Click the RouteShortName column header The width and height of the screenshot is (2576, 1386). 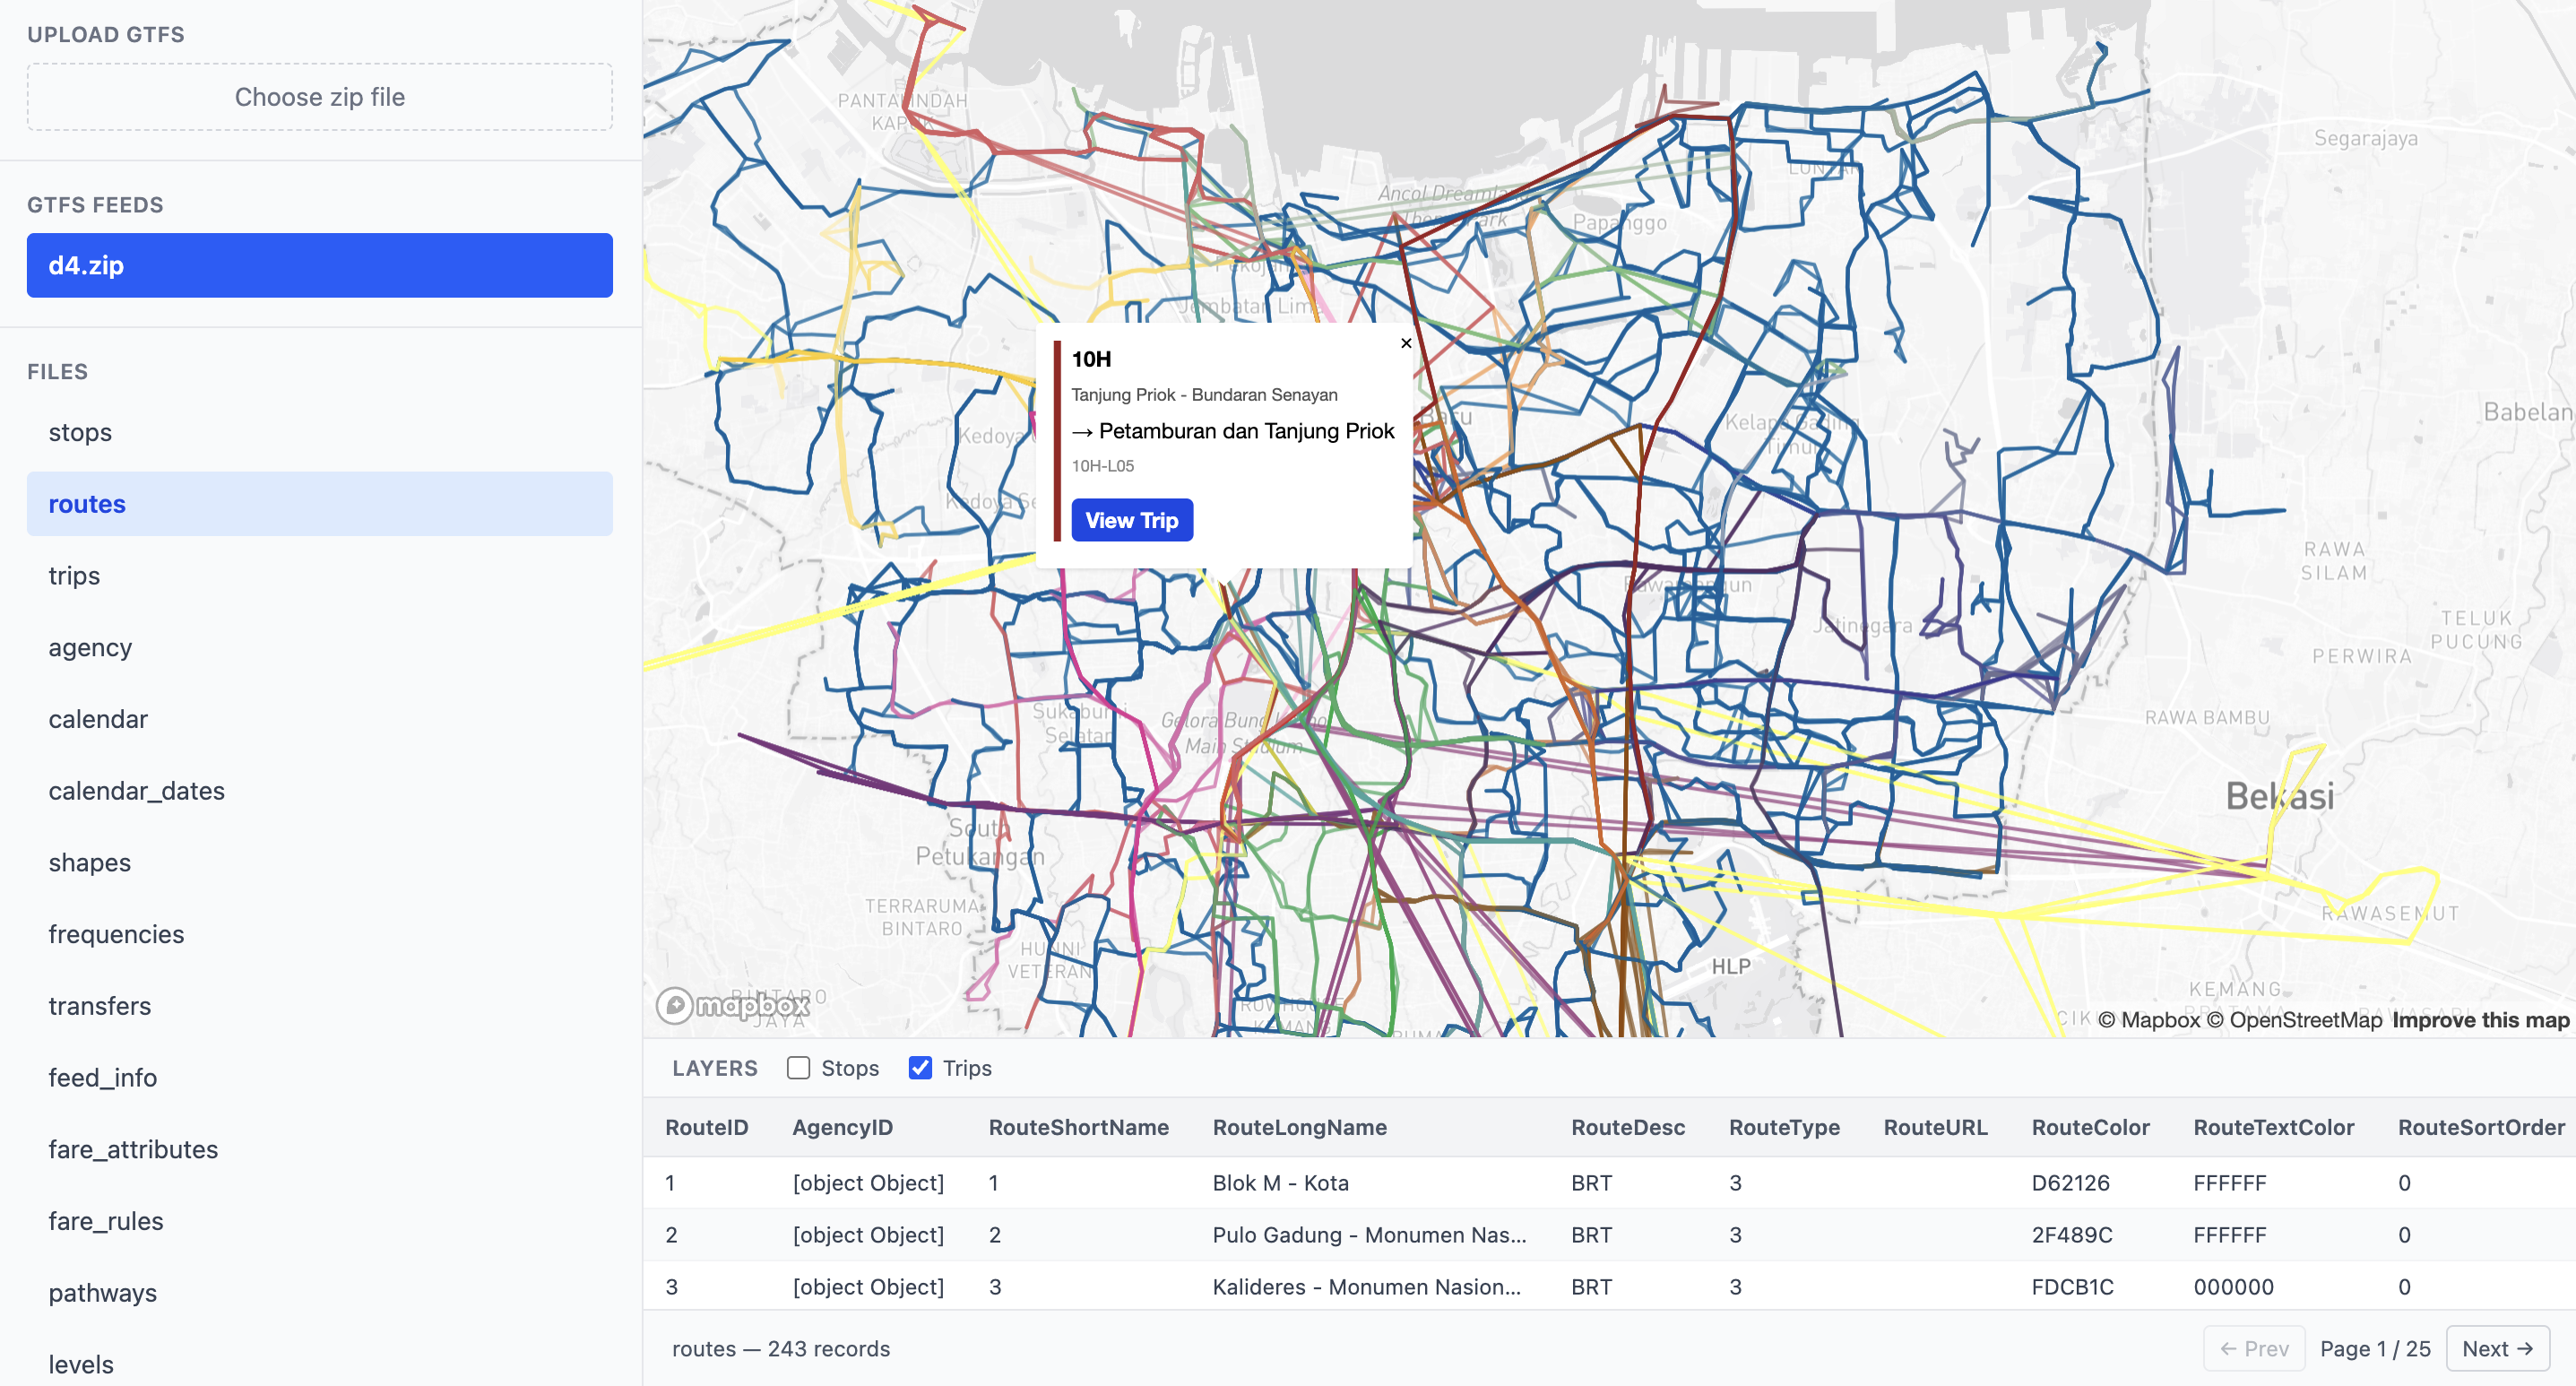pyautogui.click(x=1078, y=1127)
